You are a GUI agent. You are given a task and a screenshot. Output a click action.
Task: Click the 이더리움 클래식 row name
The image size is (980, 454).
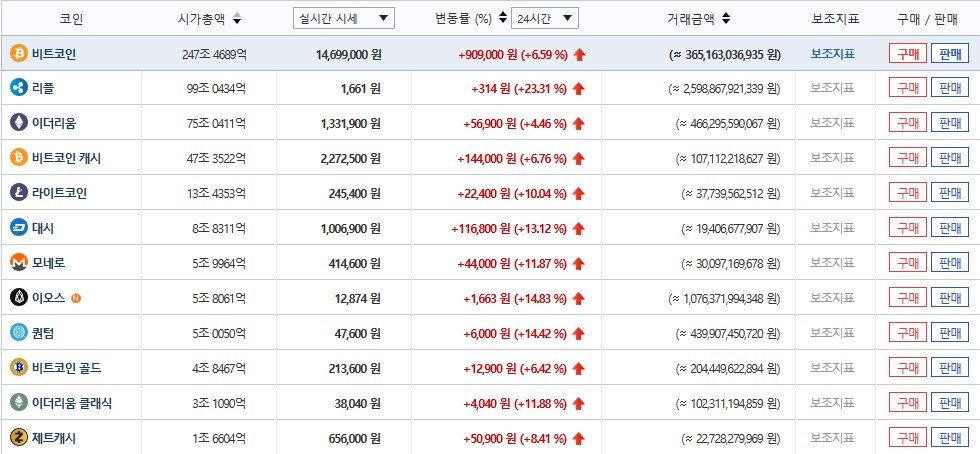tap(72, 402)
